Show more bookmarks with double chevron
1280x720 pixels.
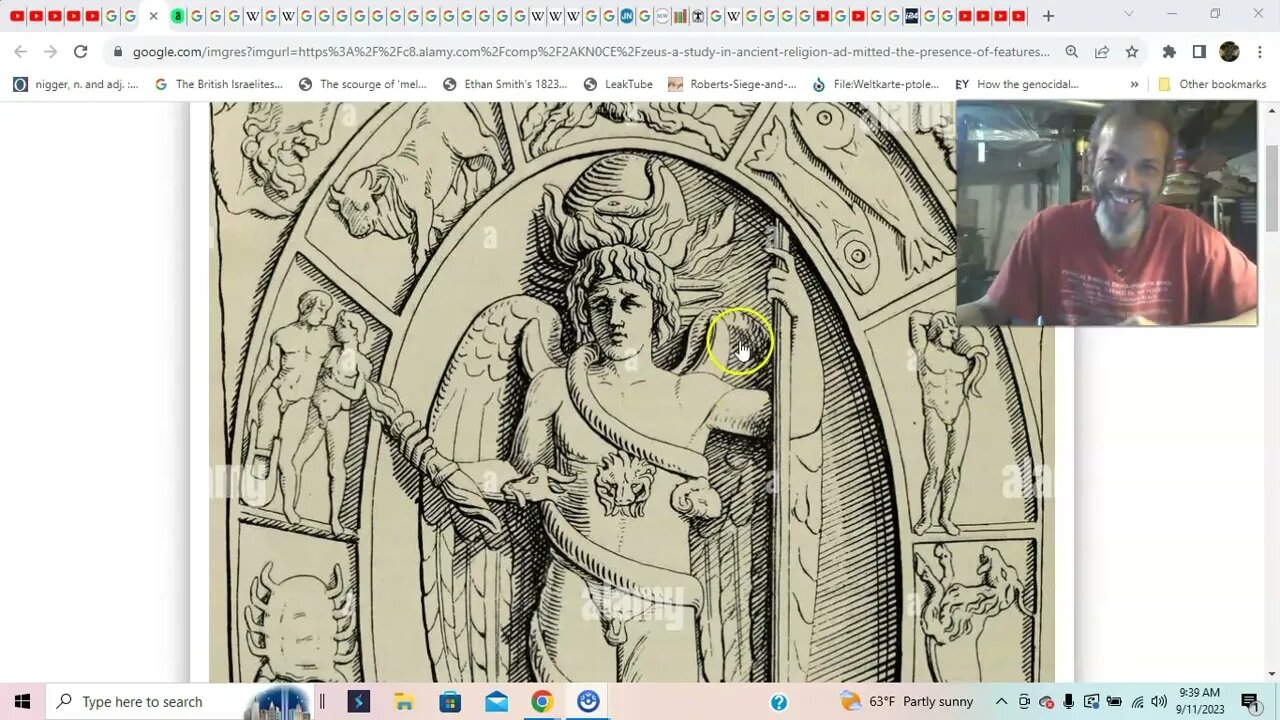1134,84
